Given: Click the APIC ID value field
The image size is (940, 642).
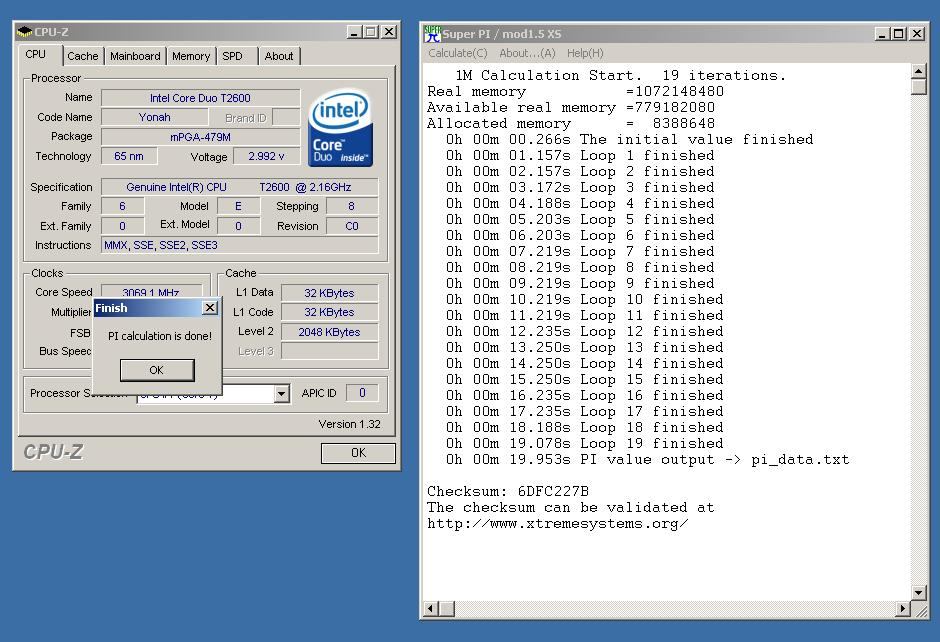Looking at the screenshot, I should tap(362, 393).
